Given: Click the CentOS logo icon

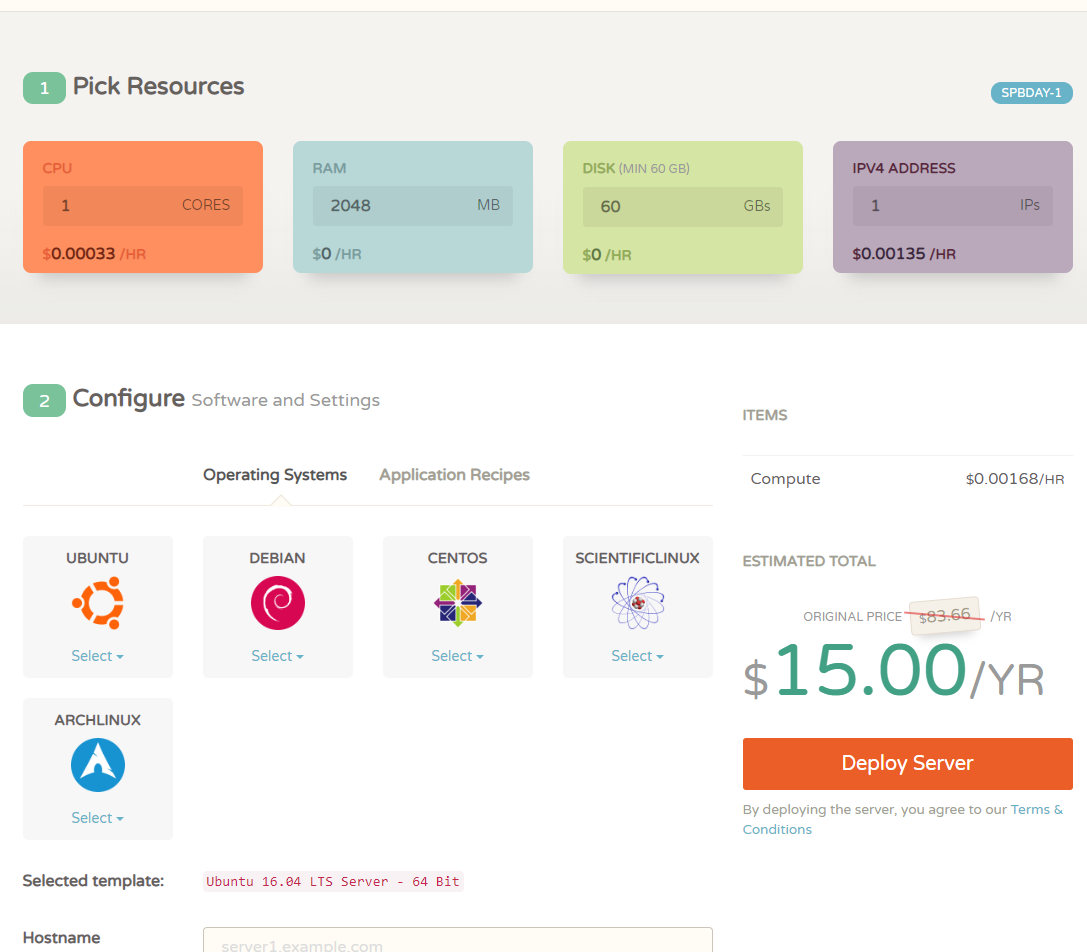Looking at the screenshot, I should [457, 603].
